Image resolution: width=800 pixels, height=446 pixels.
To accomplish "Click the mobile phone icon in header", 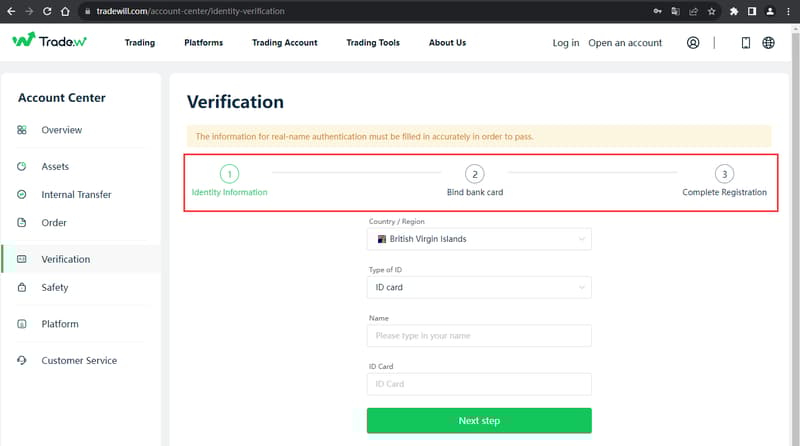I will click(745, 43).
